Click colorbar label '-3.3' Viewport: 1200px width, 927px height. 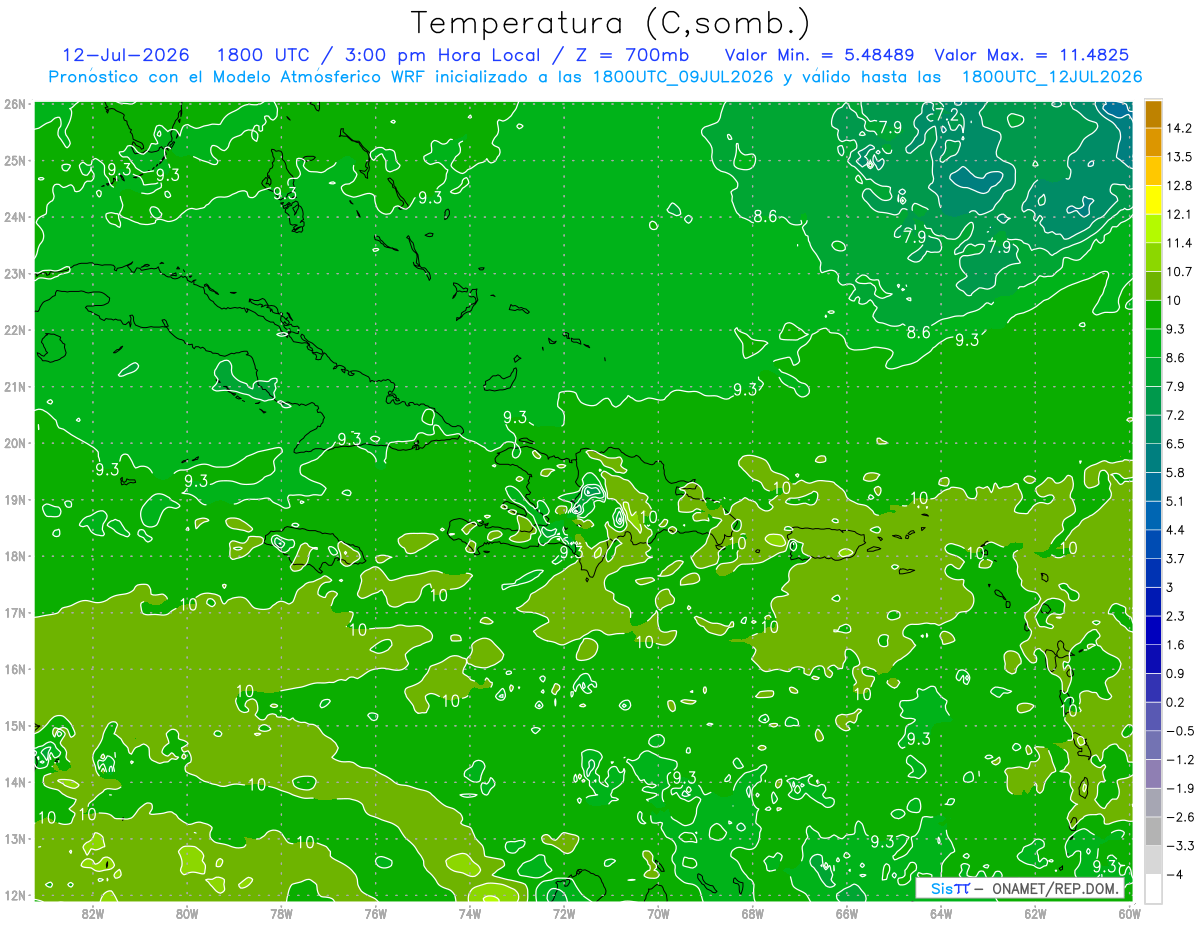click(x=1181, y=845)
